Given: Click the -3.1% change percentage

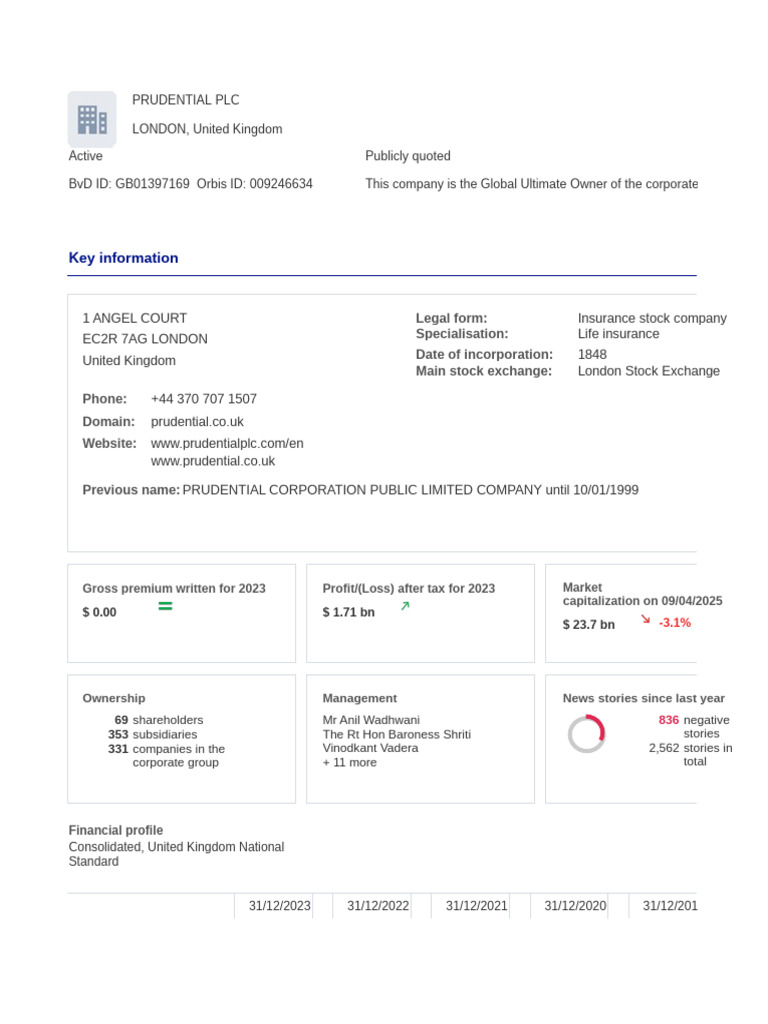Looking at the screenshot, I should point(675,623).
